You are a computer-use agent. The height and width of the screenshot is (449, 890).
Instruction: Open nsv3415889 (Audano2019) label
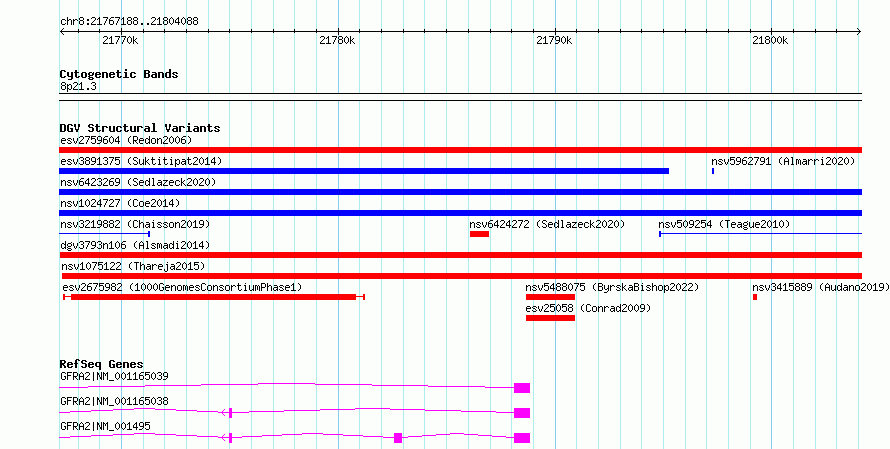point(820,287)
